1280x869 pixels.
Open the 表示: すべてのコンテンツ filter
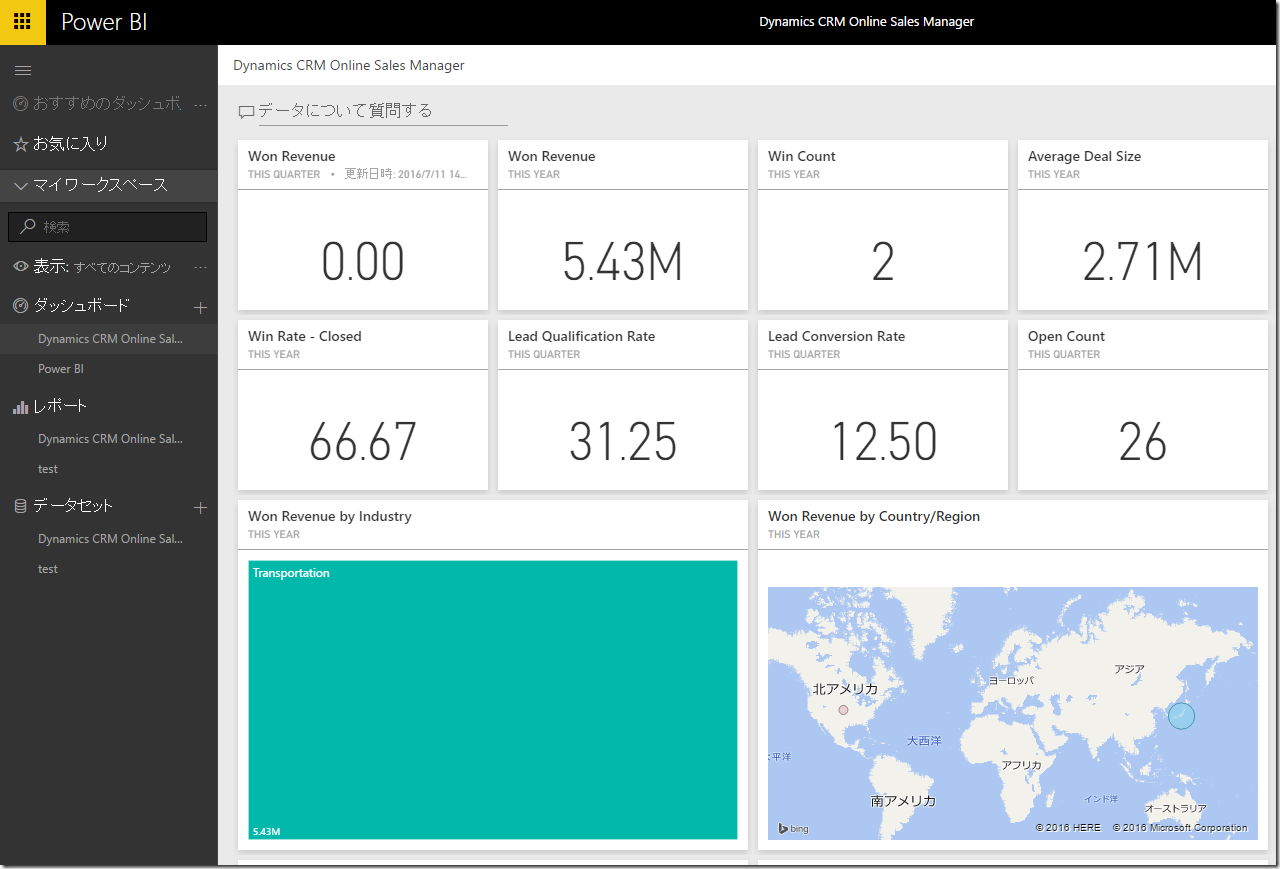click(102, 267)
